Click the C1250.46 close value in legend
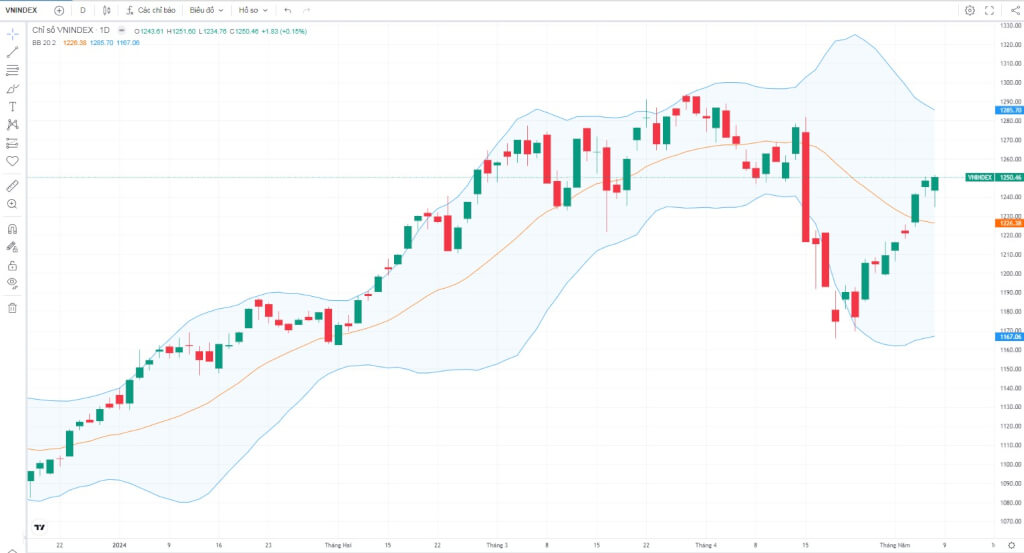 pos(244,31)
